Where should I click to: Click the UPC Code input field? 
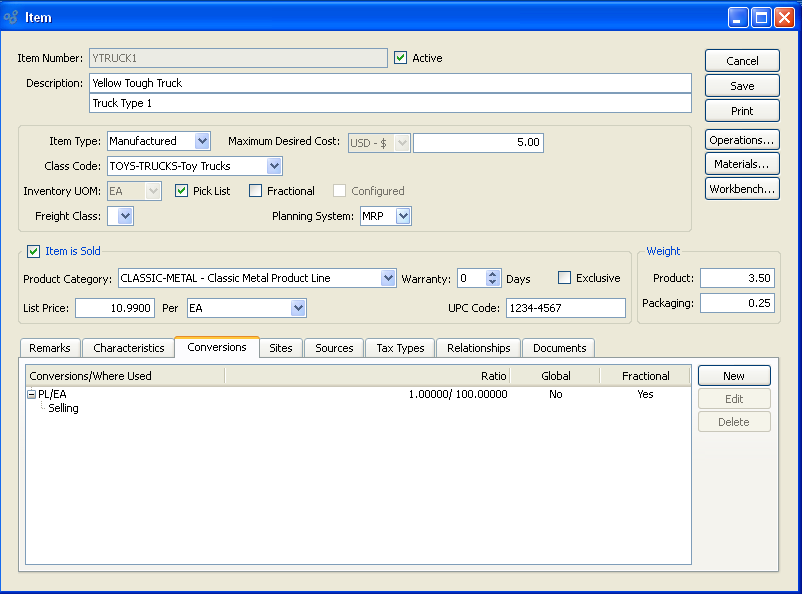tap(565, 308)
